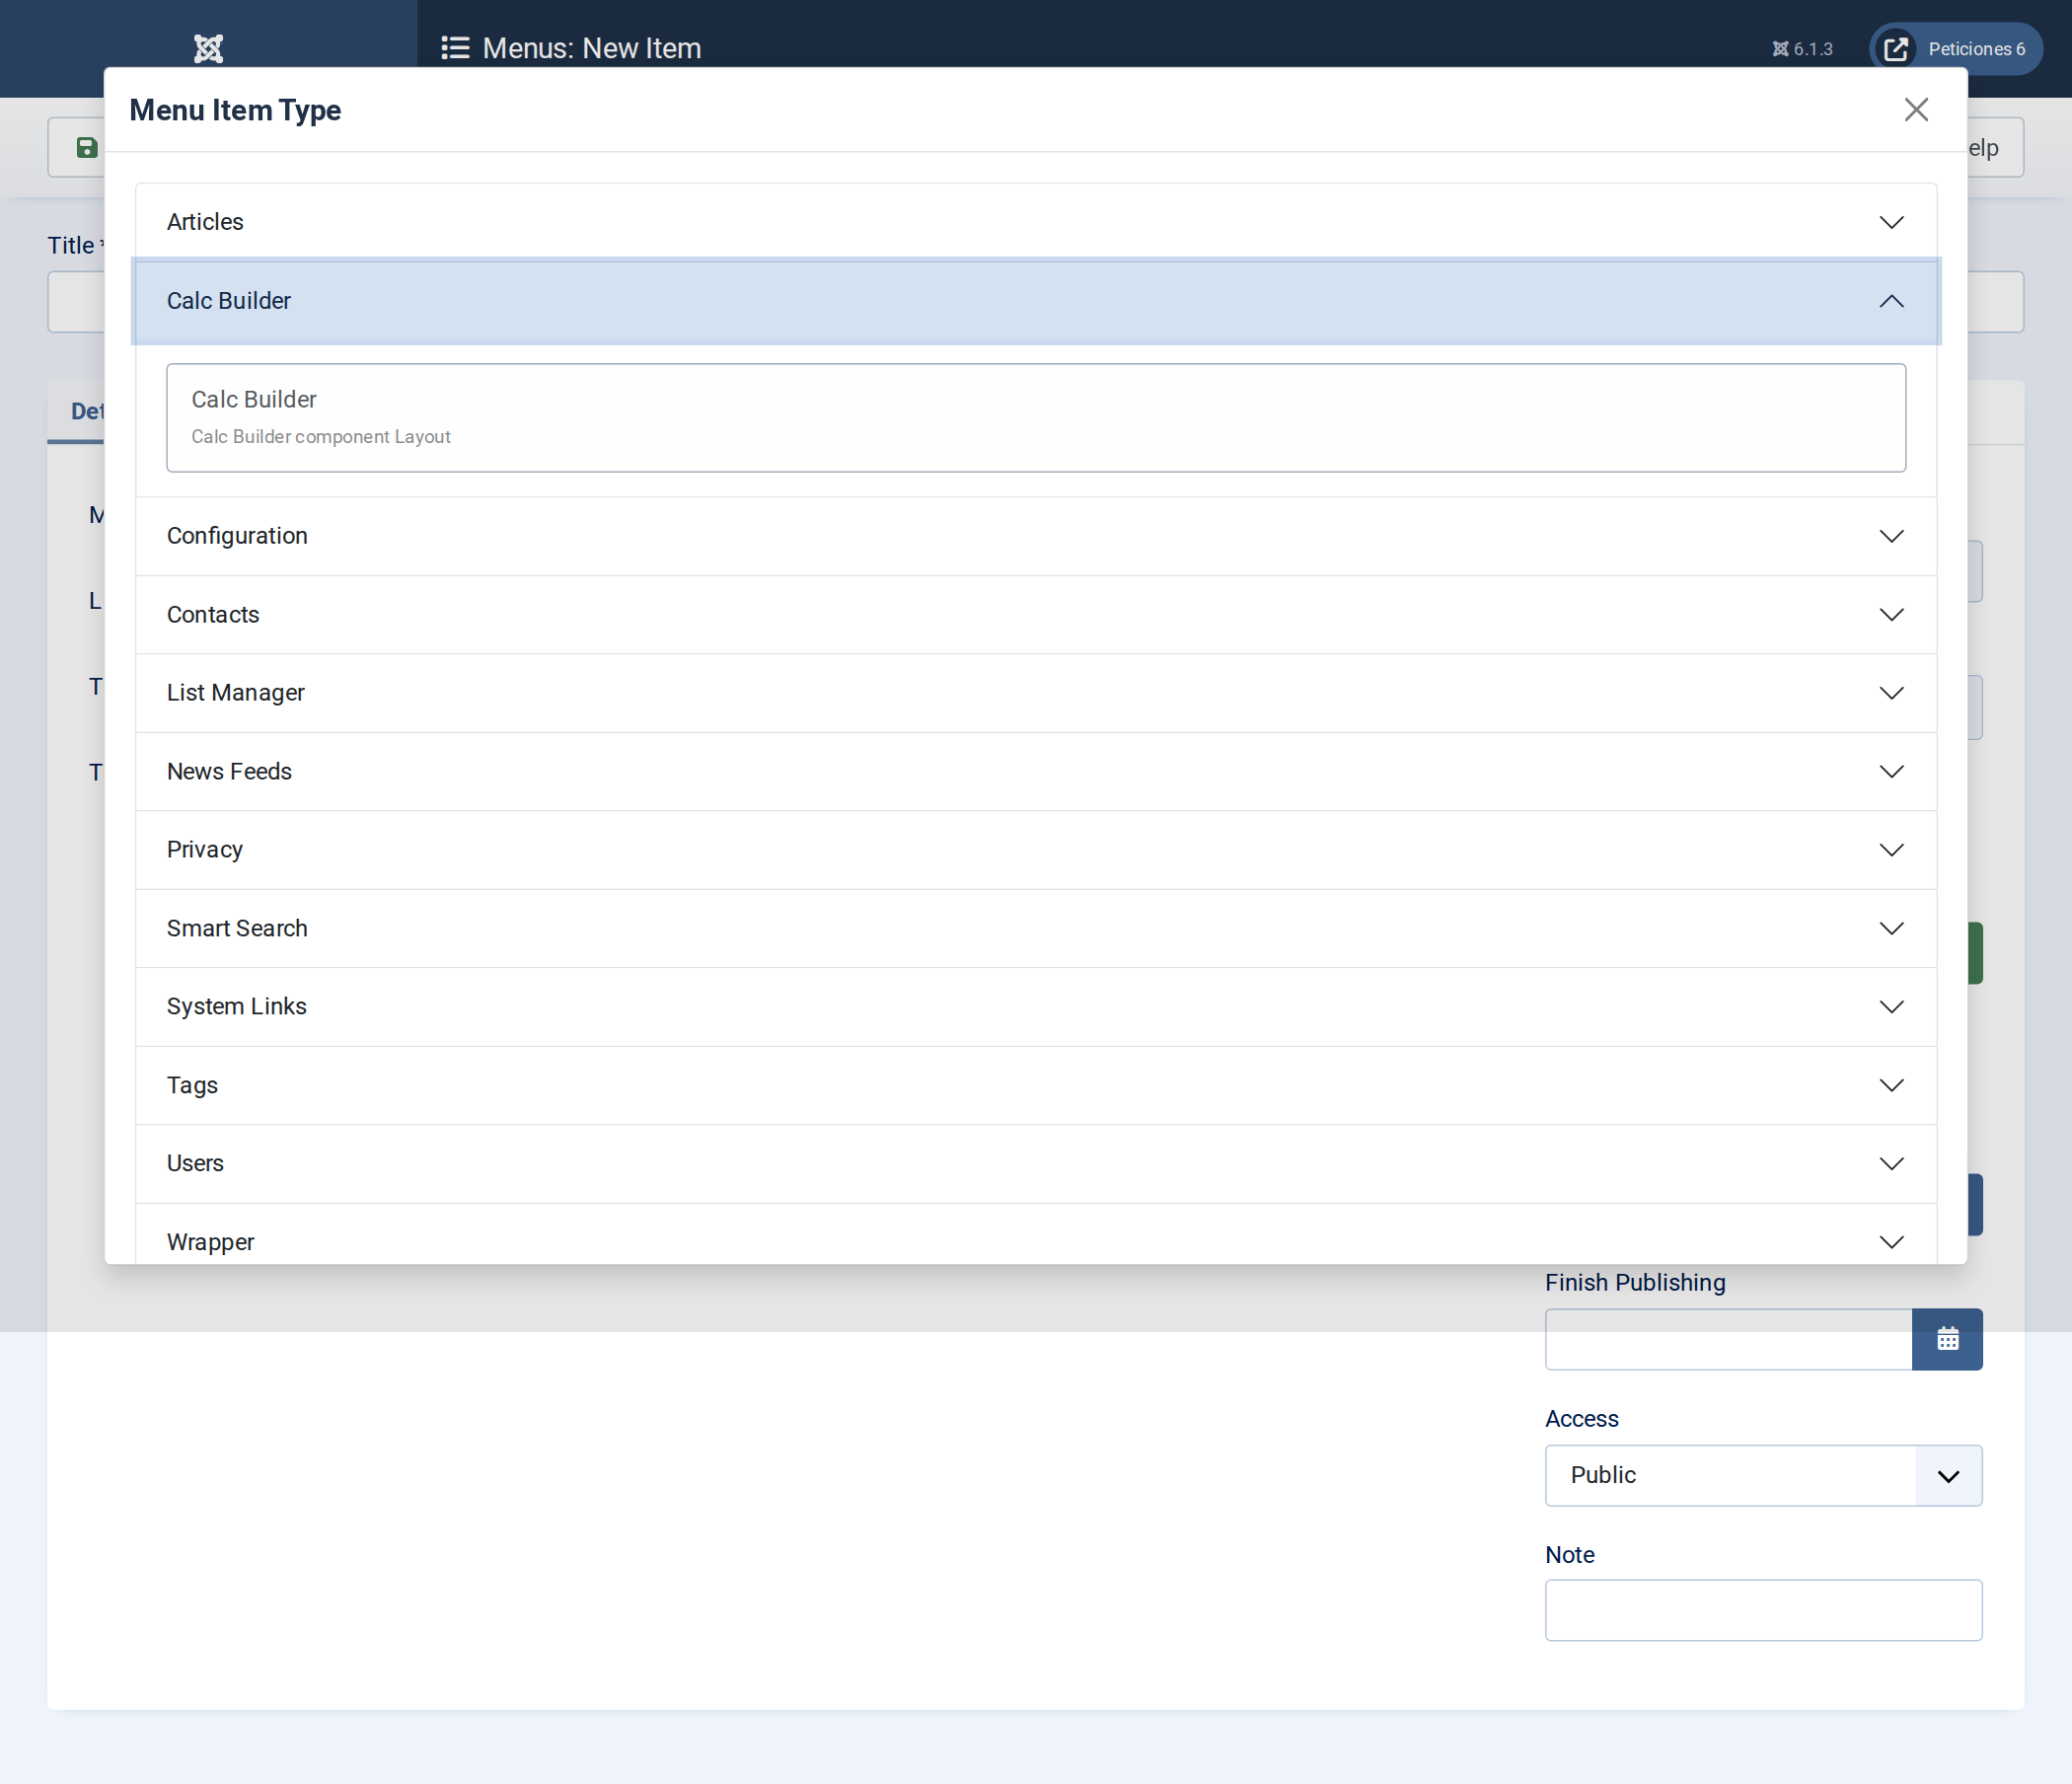Select Calc Builder component layout item
This screenshot has height=1784, width=2072.
coord(1036,418)
